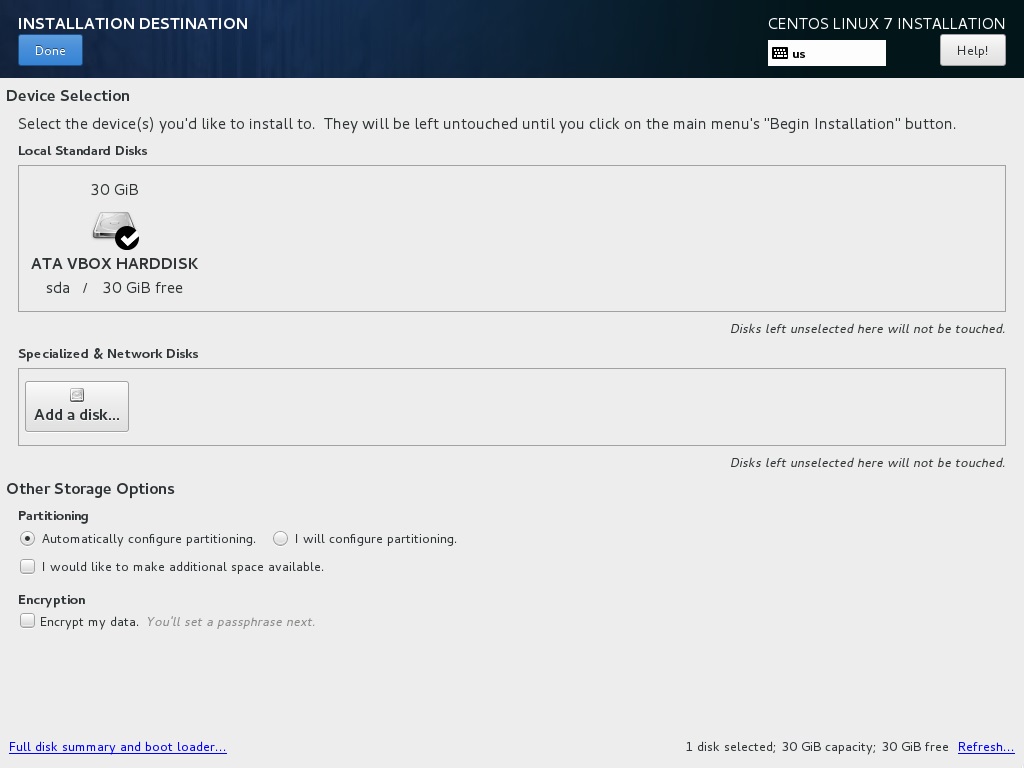Tick the Encrypt my data checkbox
This screenshot has height=768, width=1024.
pos(28,621)
